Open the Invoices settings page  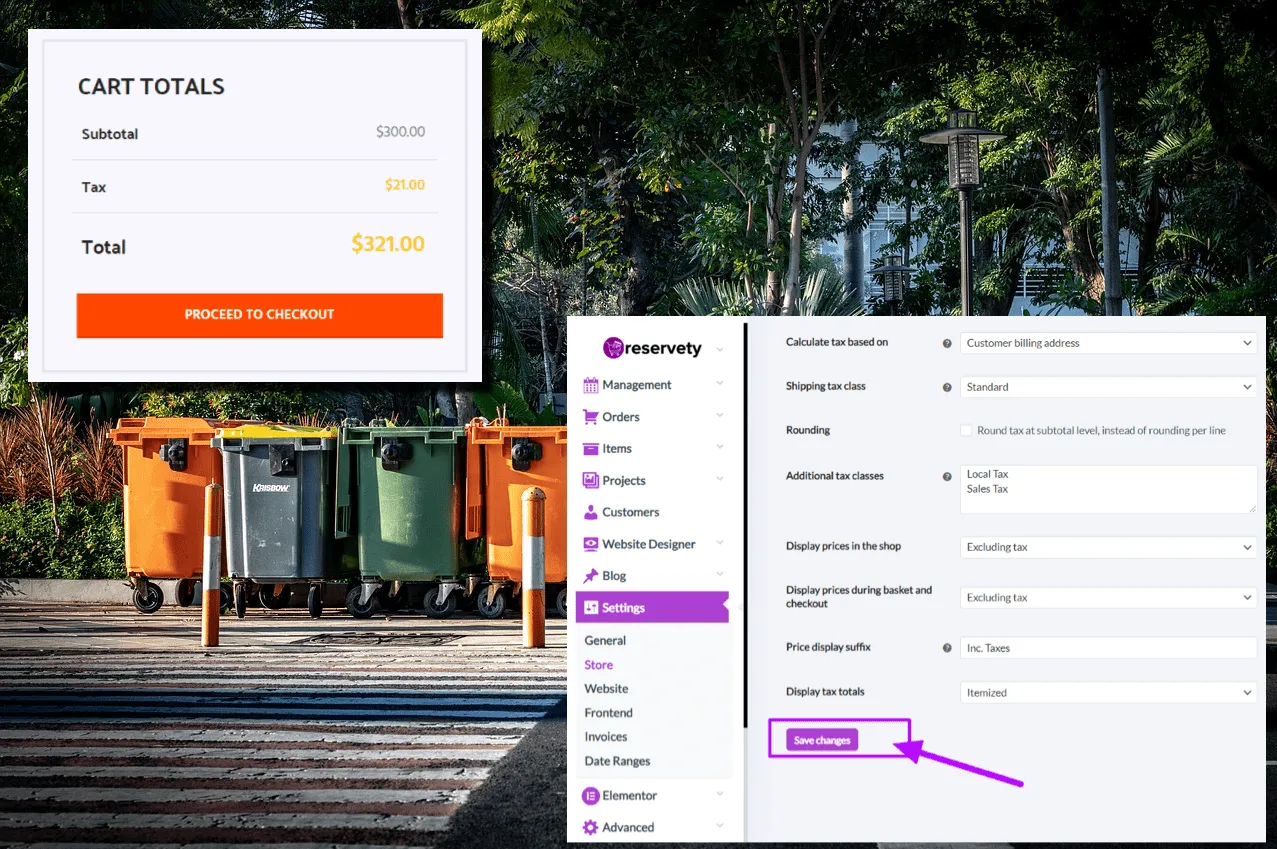(x=606, y=736)
